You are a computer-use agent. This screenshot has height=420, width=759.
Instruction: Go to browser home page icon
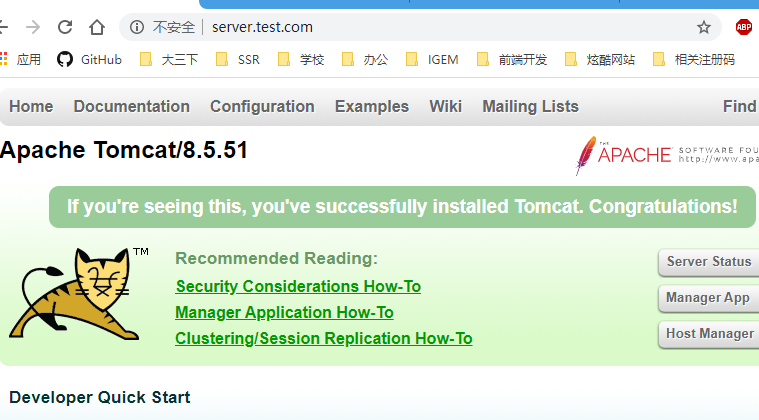tap(96, 27)
